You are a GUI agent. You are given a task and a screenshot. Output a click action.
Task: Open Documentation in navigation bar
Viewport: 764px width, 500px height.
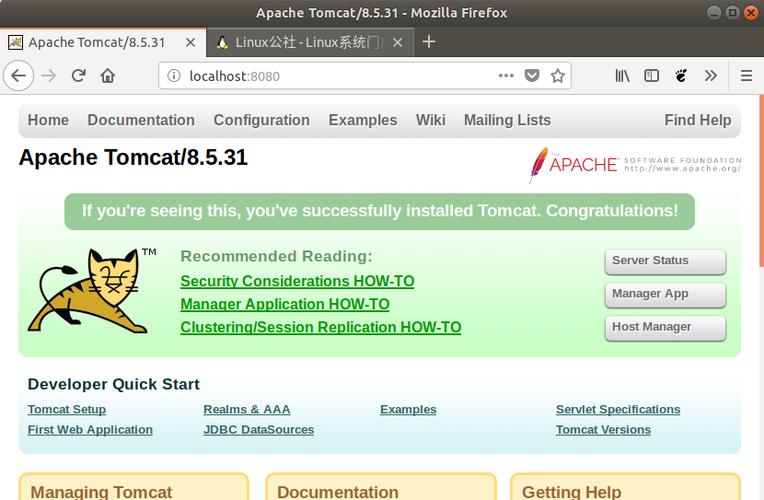pyautogui.click(x=141, y=120)
